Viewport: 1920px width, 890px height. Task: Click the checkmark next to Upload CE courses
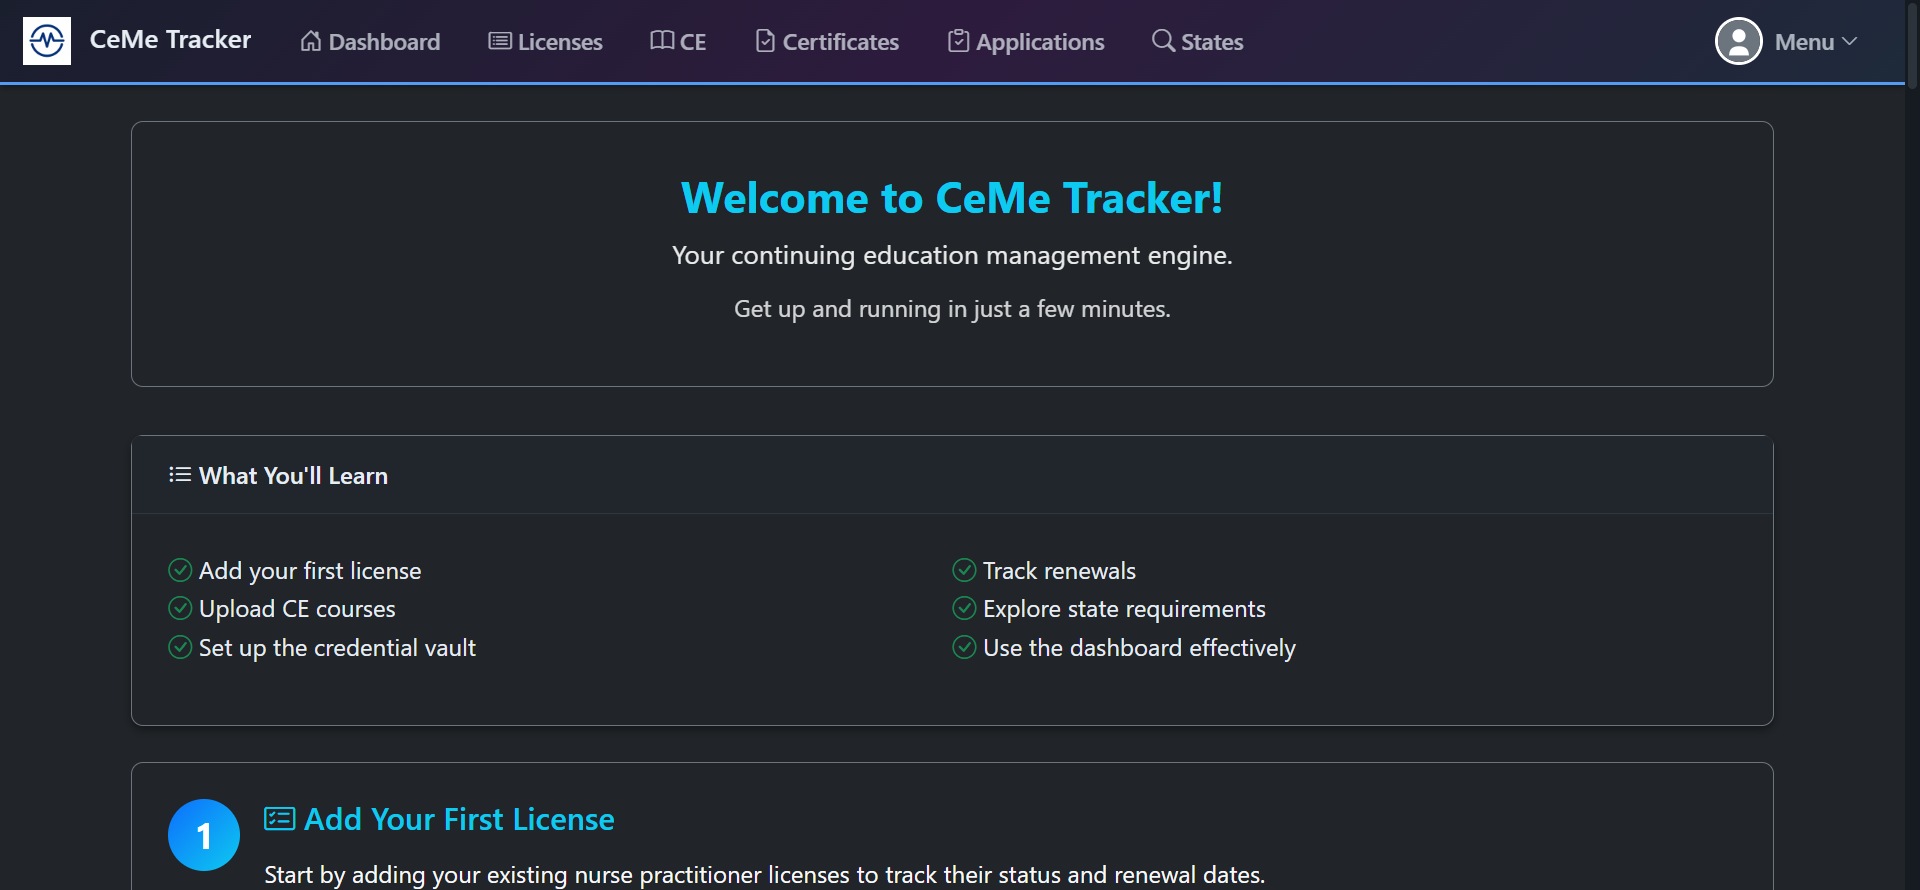[180, 608]
